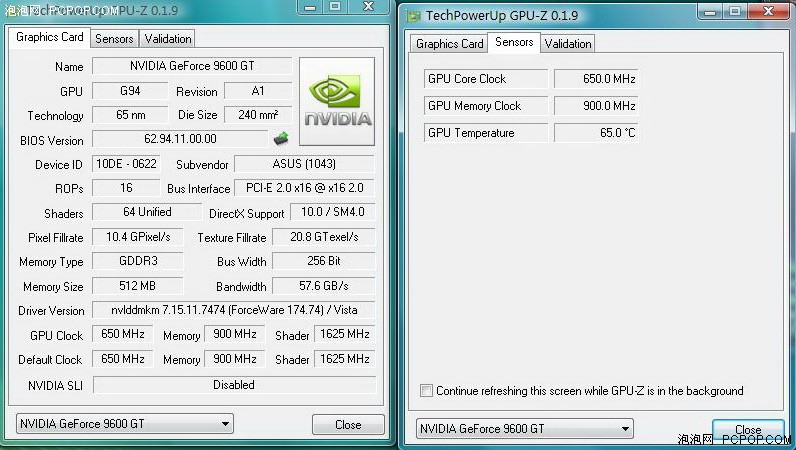Open Validation tab in right window

[x=568, y=44]
